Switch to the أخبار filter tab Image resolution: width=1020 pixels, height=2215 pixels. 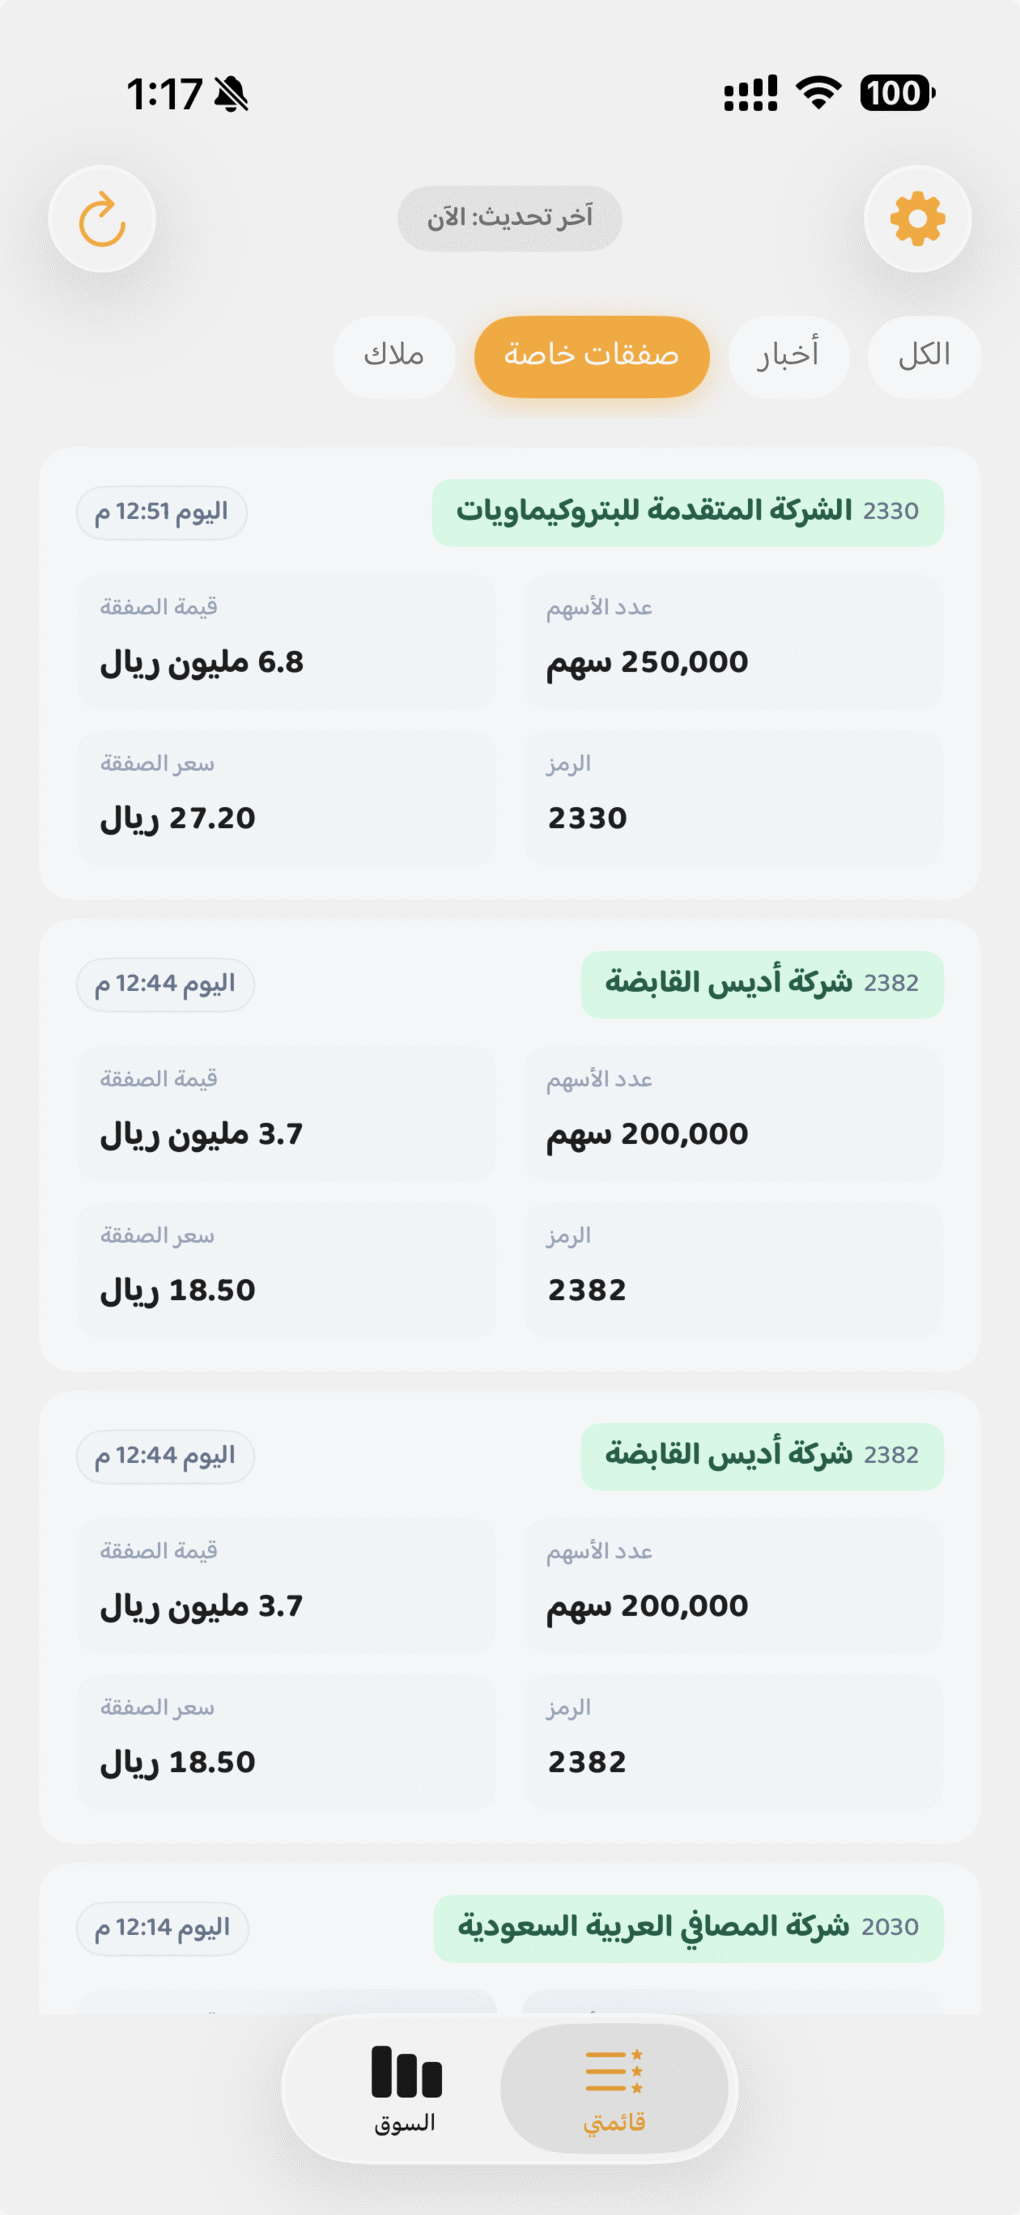(788, 356)
